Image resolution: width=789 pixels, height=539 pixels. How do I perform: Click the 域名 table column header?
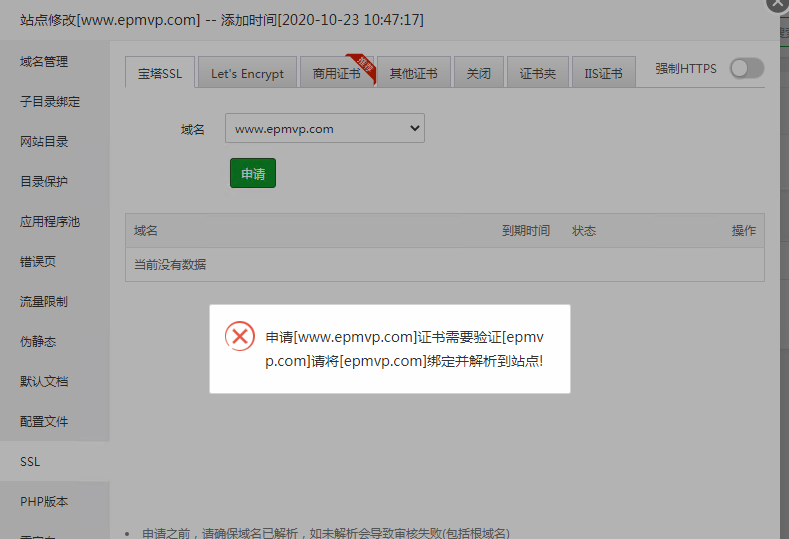[146, 230]
